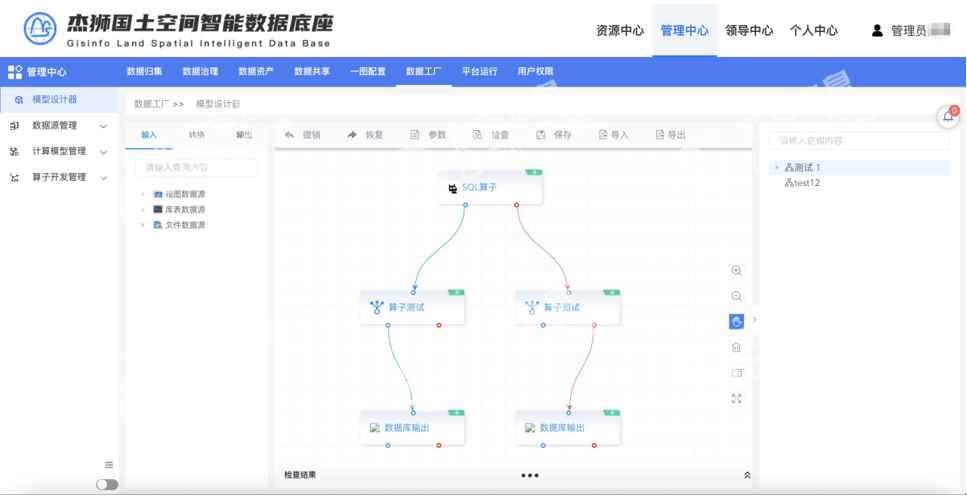Click the three dots on 检查结果 bar
The width and height of the screenshot is (967, 498).
pos(530,475)
